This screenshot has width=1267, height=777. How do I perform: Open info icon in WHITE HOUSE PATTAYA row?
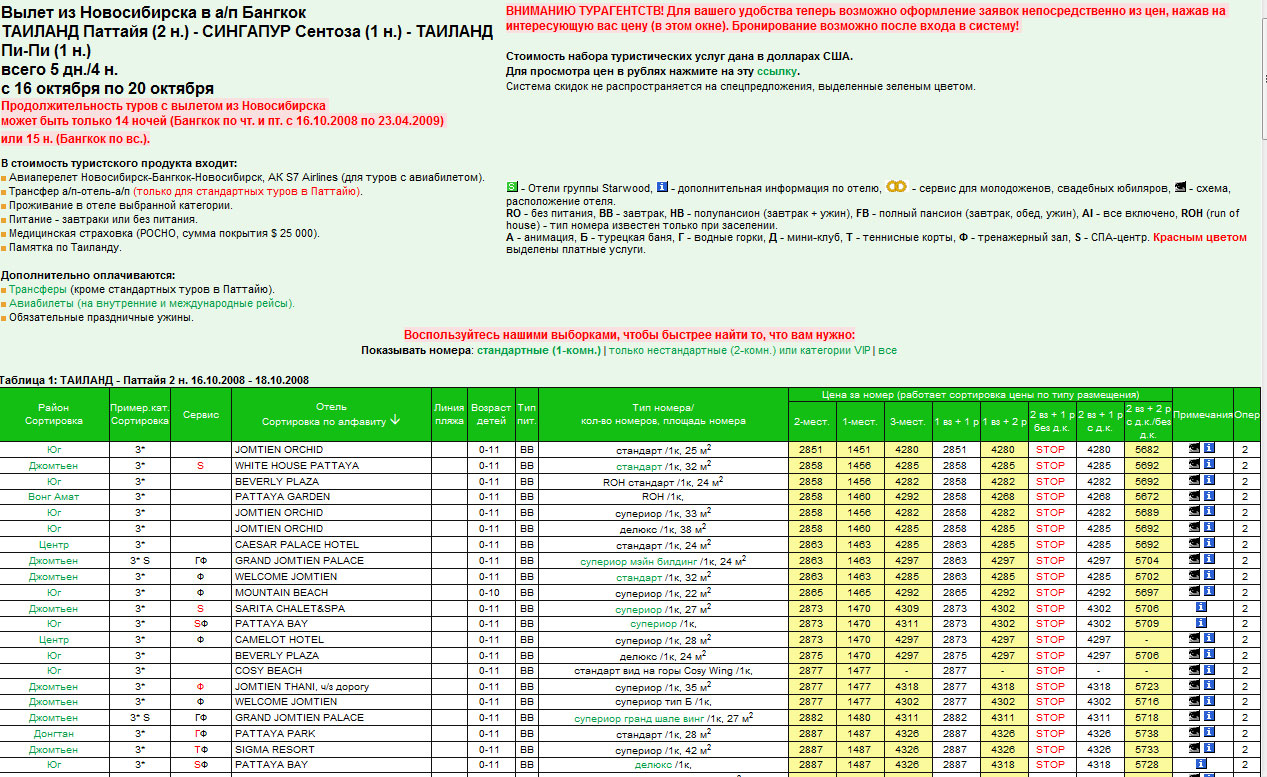[1208, 465]
